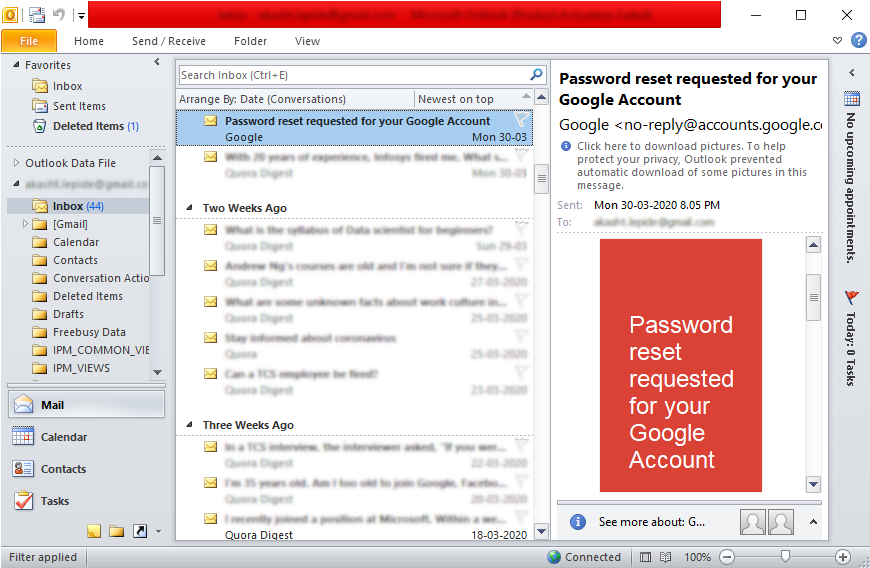The width and height of the screenshot is (870, 568).
Task: Click the search magnifier icon
Action: click(x=536, y=74)
